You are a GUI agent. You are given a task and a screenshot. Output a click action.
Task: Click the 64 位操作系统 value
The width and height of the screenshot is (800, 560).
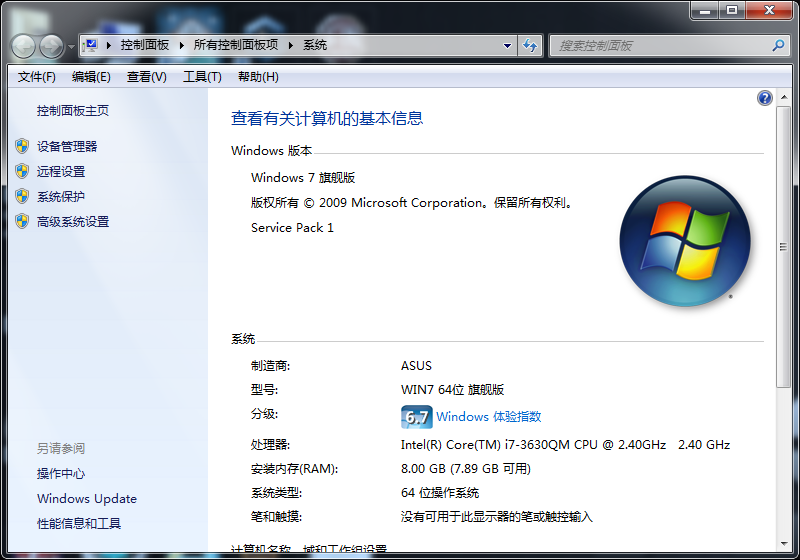coord(440,493)
